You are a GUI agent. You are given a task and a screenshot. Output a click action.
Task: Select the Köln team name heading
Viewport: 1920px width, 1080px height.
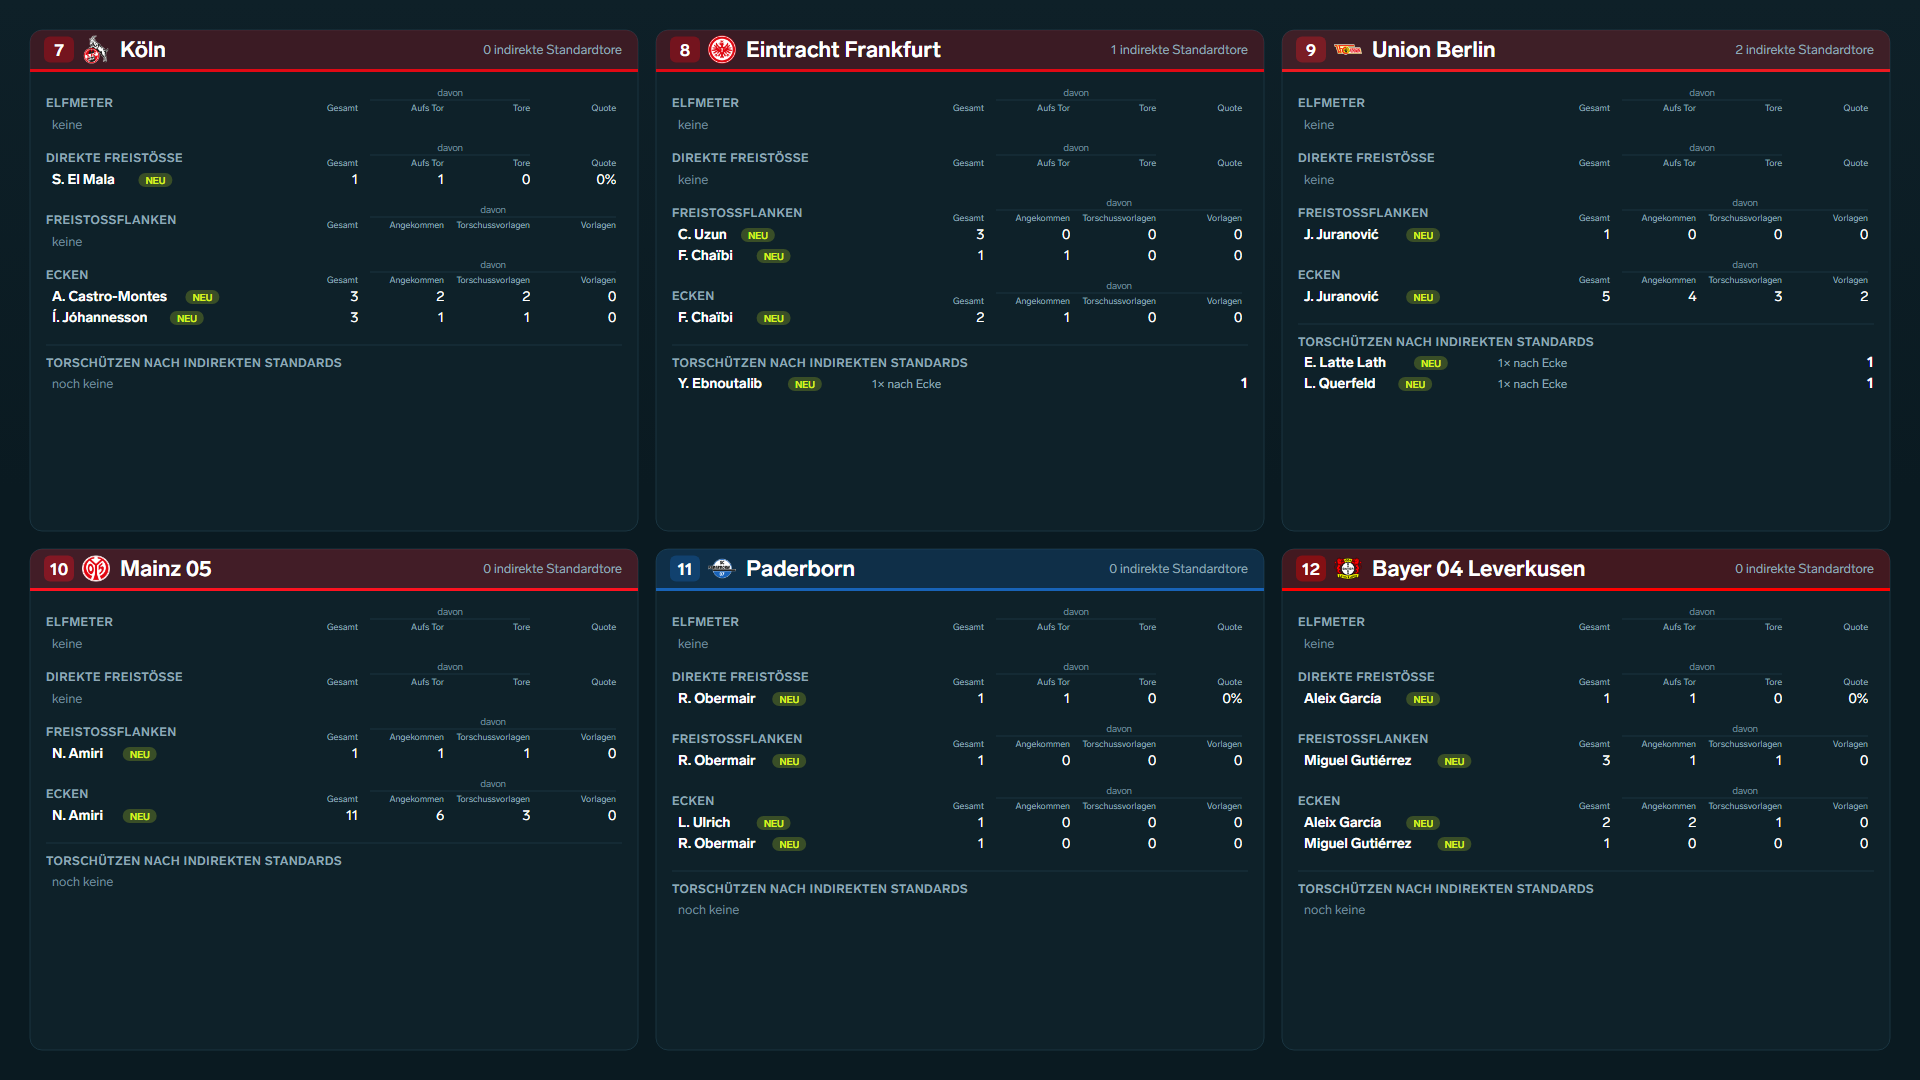(143, 50)
